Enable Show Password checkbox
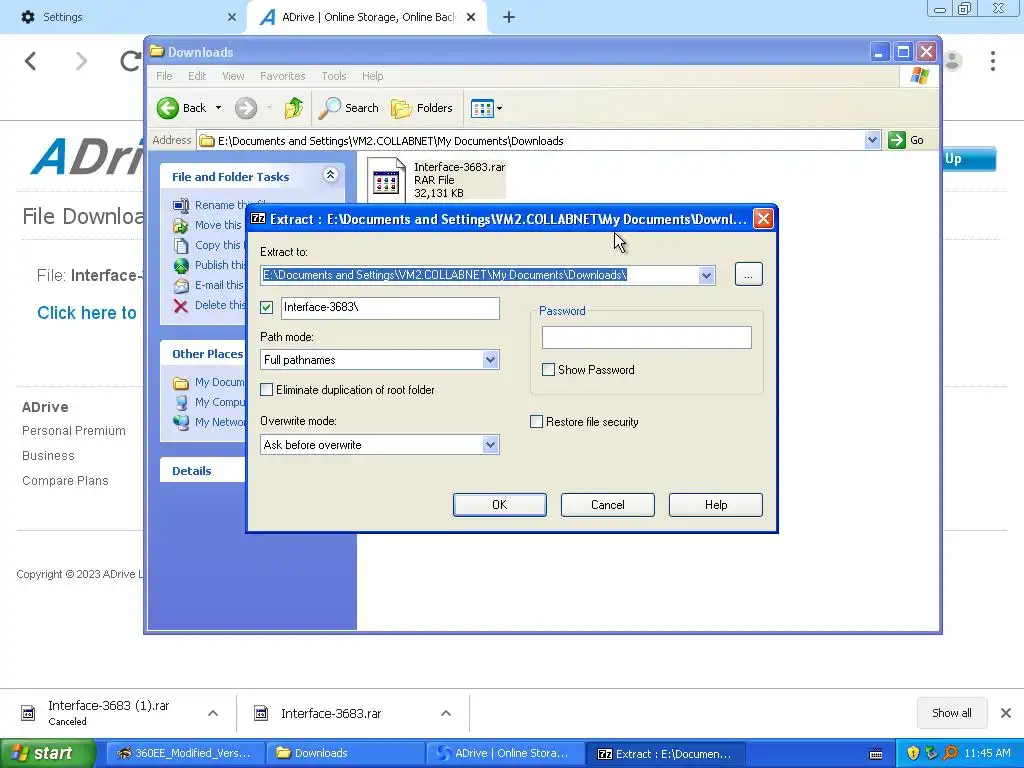The height and width of the screenshot is (768, 1024). [549, 370]
